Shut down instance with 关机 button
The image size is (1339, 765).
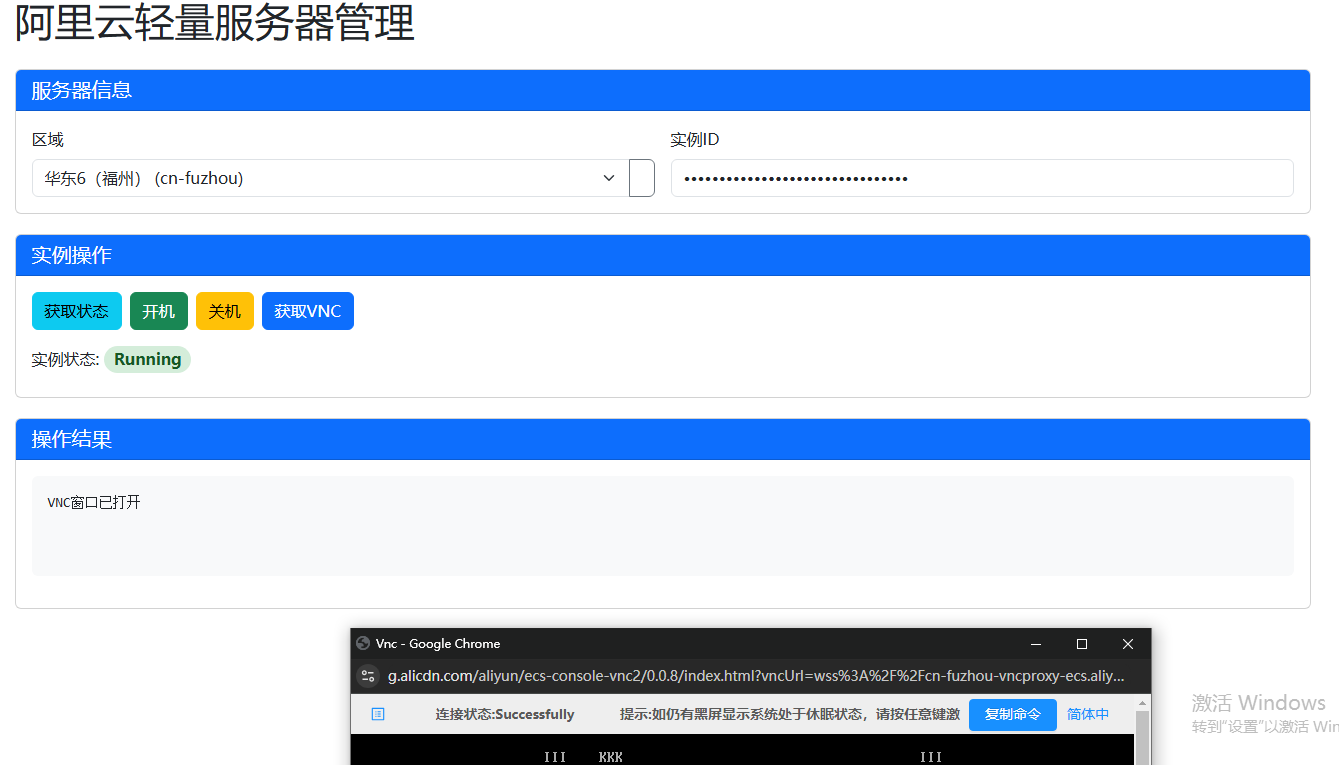click(x=225, y=311)
